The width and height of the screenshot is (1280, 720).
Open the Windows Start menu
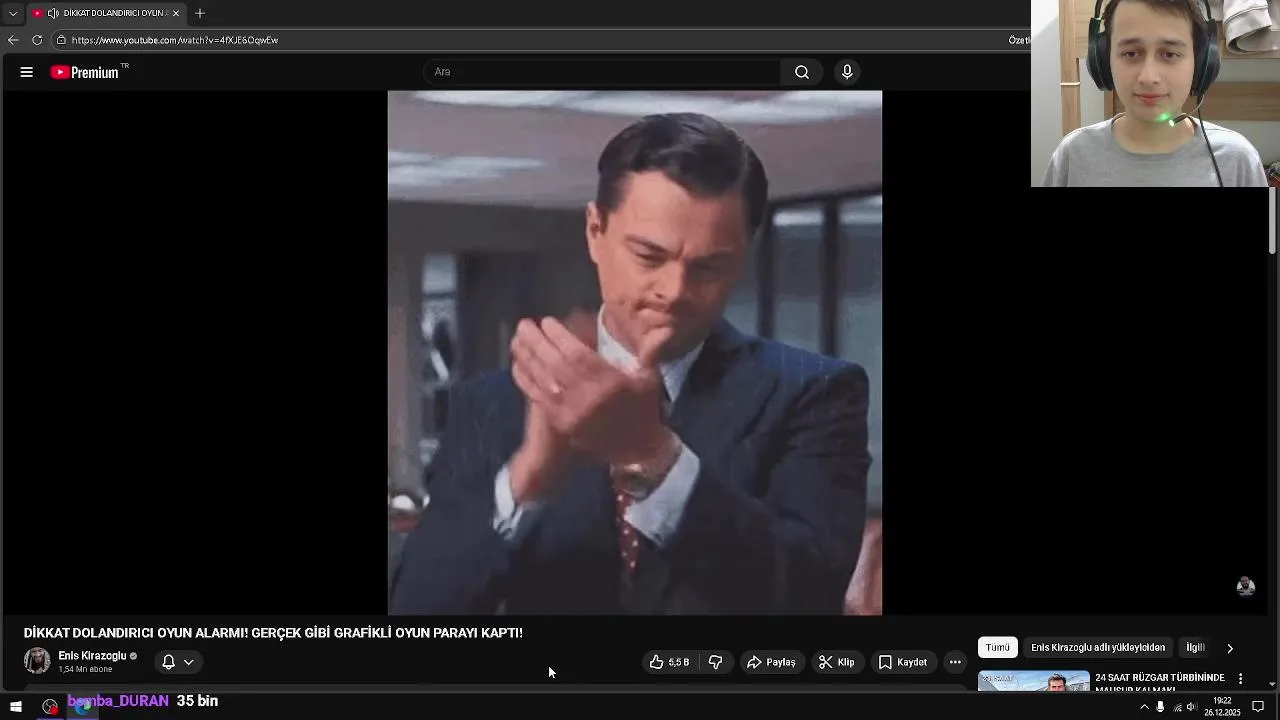tap(16, 707)
